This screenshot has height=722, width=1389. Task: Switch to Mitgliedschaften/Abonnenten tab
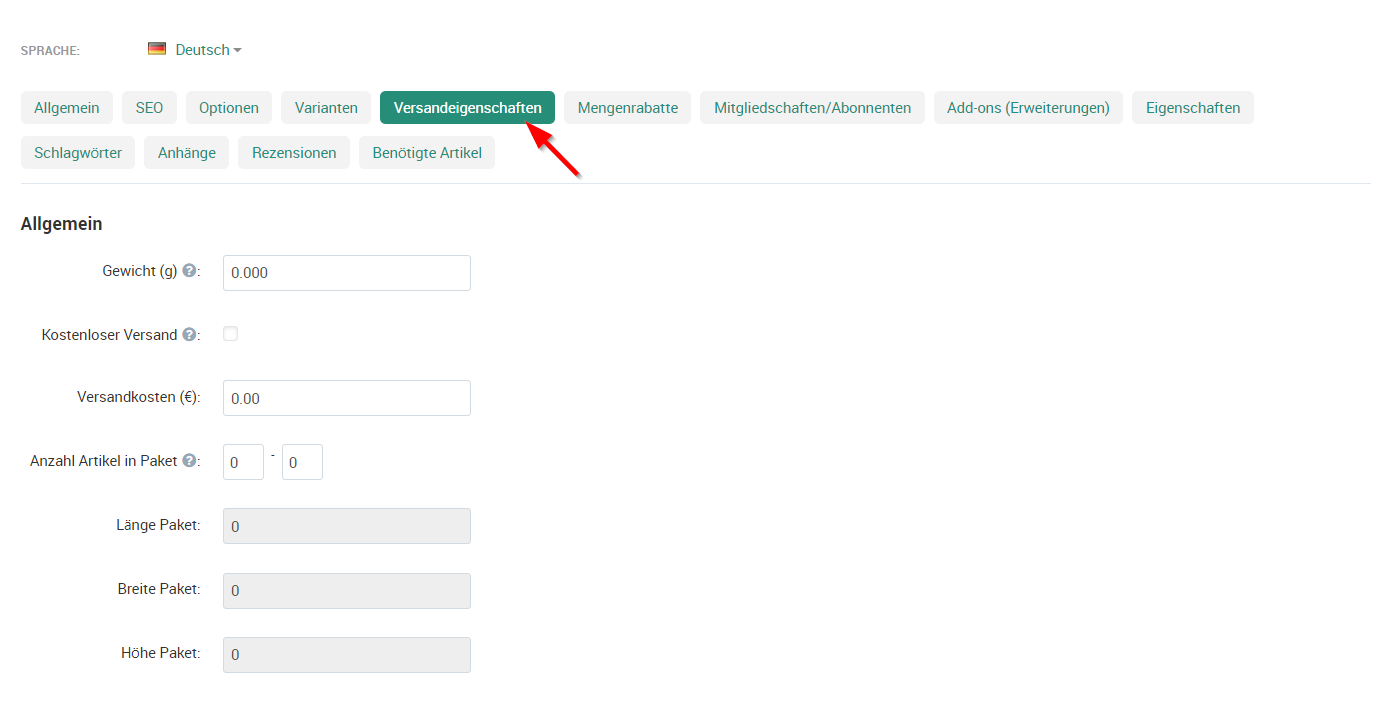(x=812, y=108)
